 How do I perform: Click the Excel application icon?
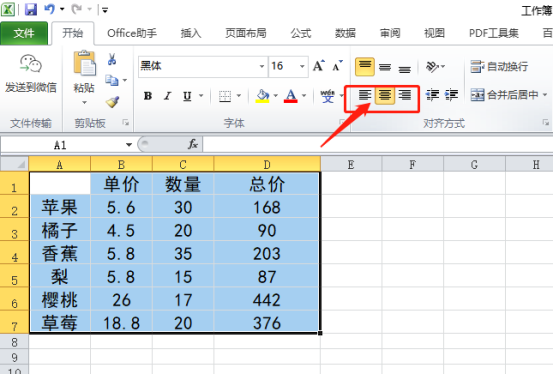(8, 10)
